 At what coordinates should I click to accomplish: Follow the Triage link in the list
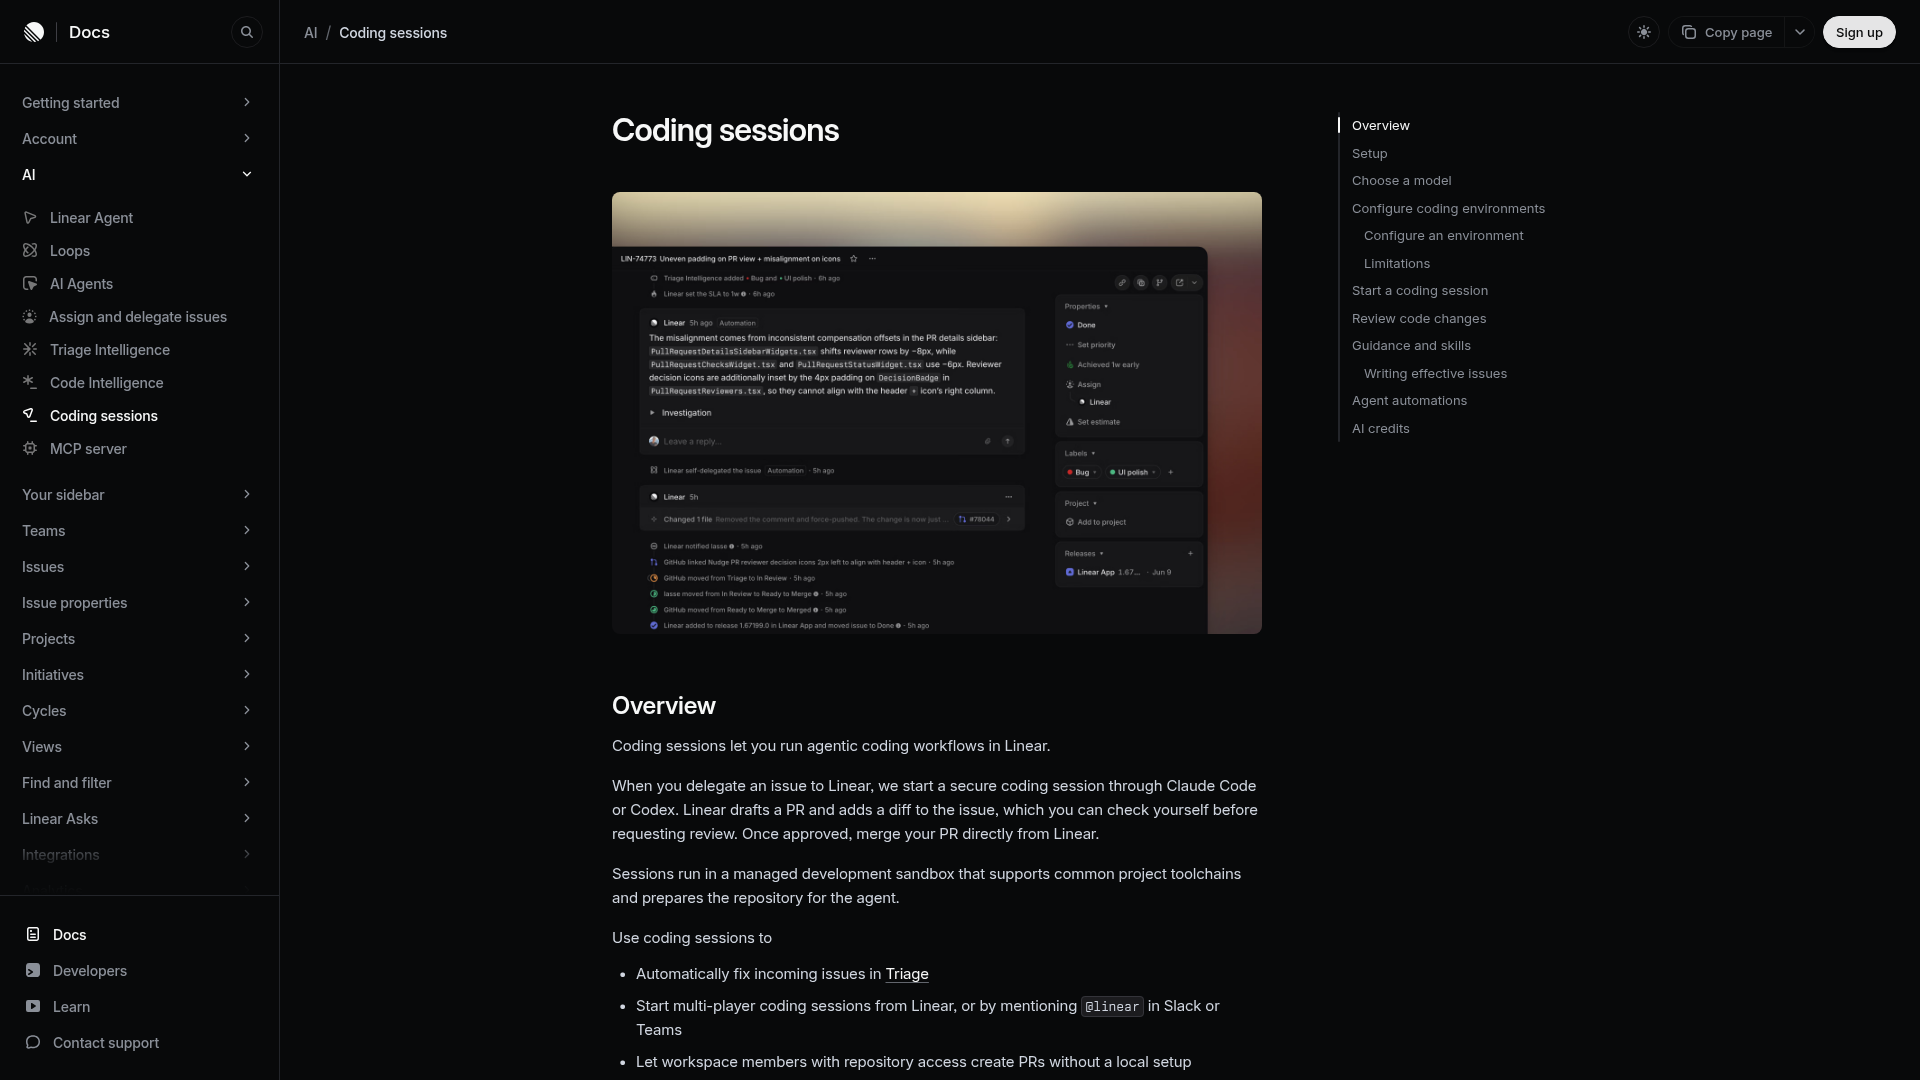tap(906, 974)
